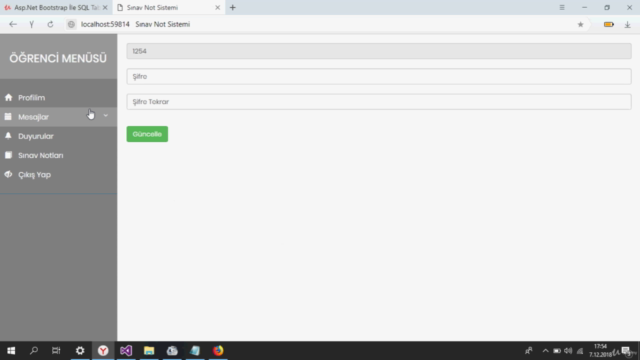Click the Çıkış Yap icon
640x360 pixels.
(8, 174)
